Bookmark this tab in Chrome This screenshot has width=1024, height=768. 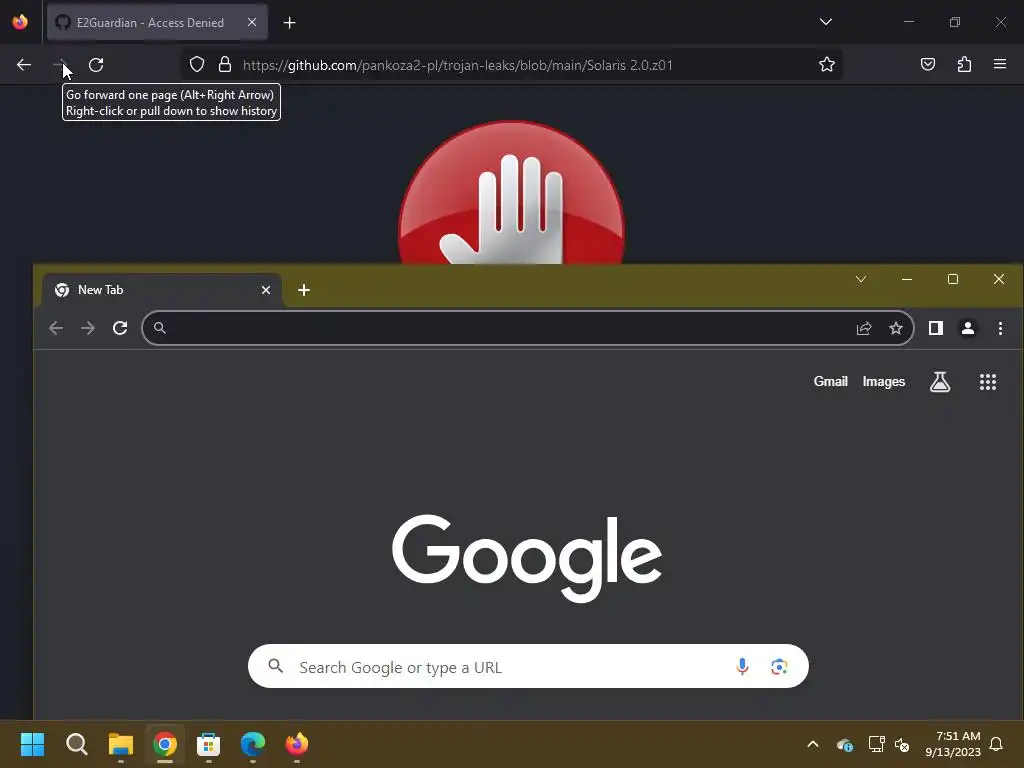tap(896, 328)
